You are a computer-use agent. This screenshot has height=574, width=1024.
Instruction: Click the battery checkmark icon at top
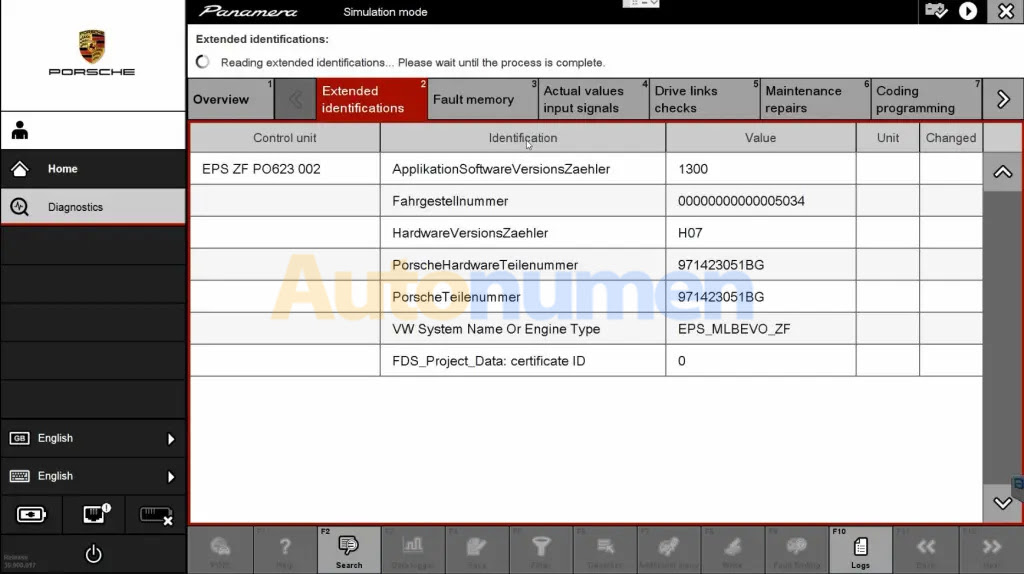pos(936,11)
